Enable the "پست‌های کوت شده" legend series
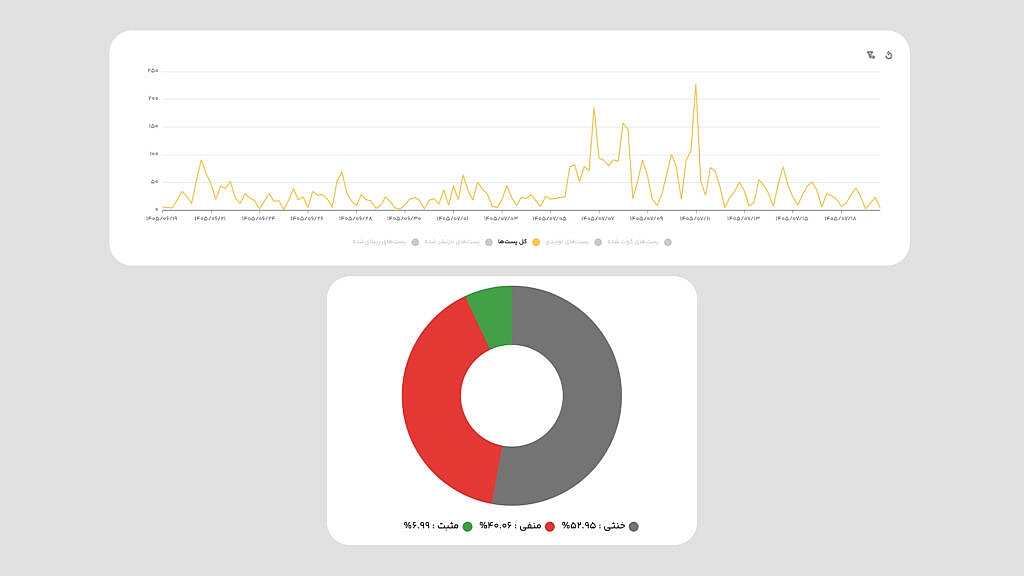This screenshot has width=1024, height=576. click(x=639, y=242)
